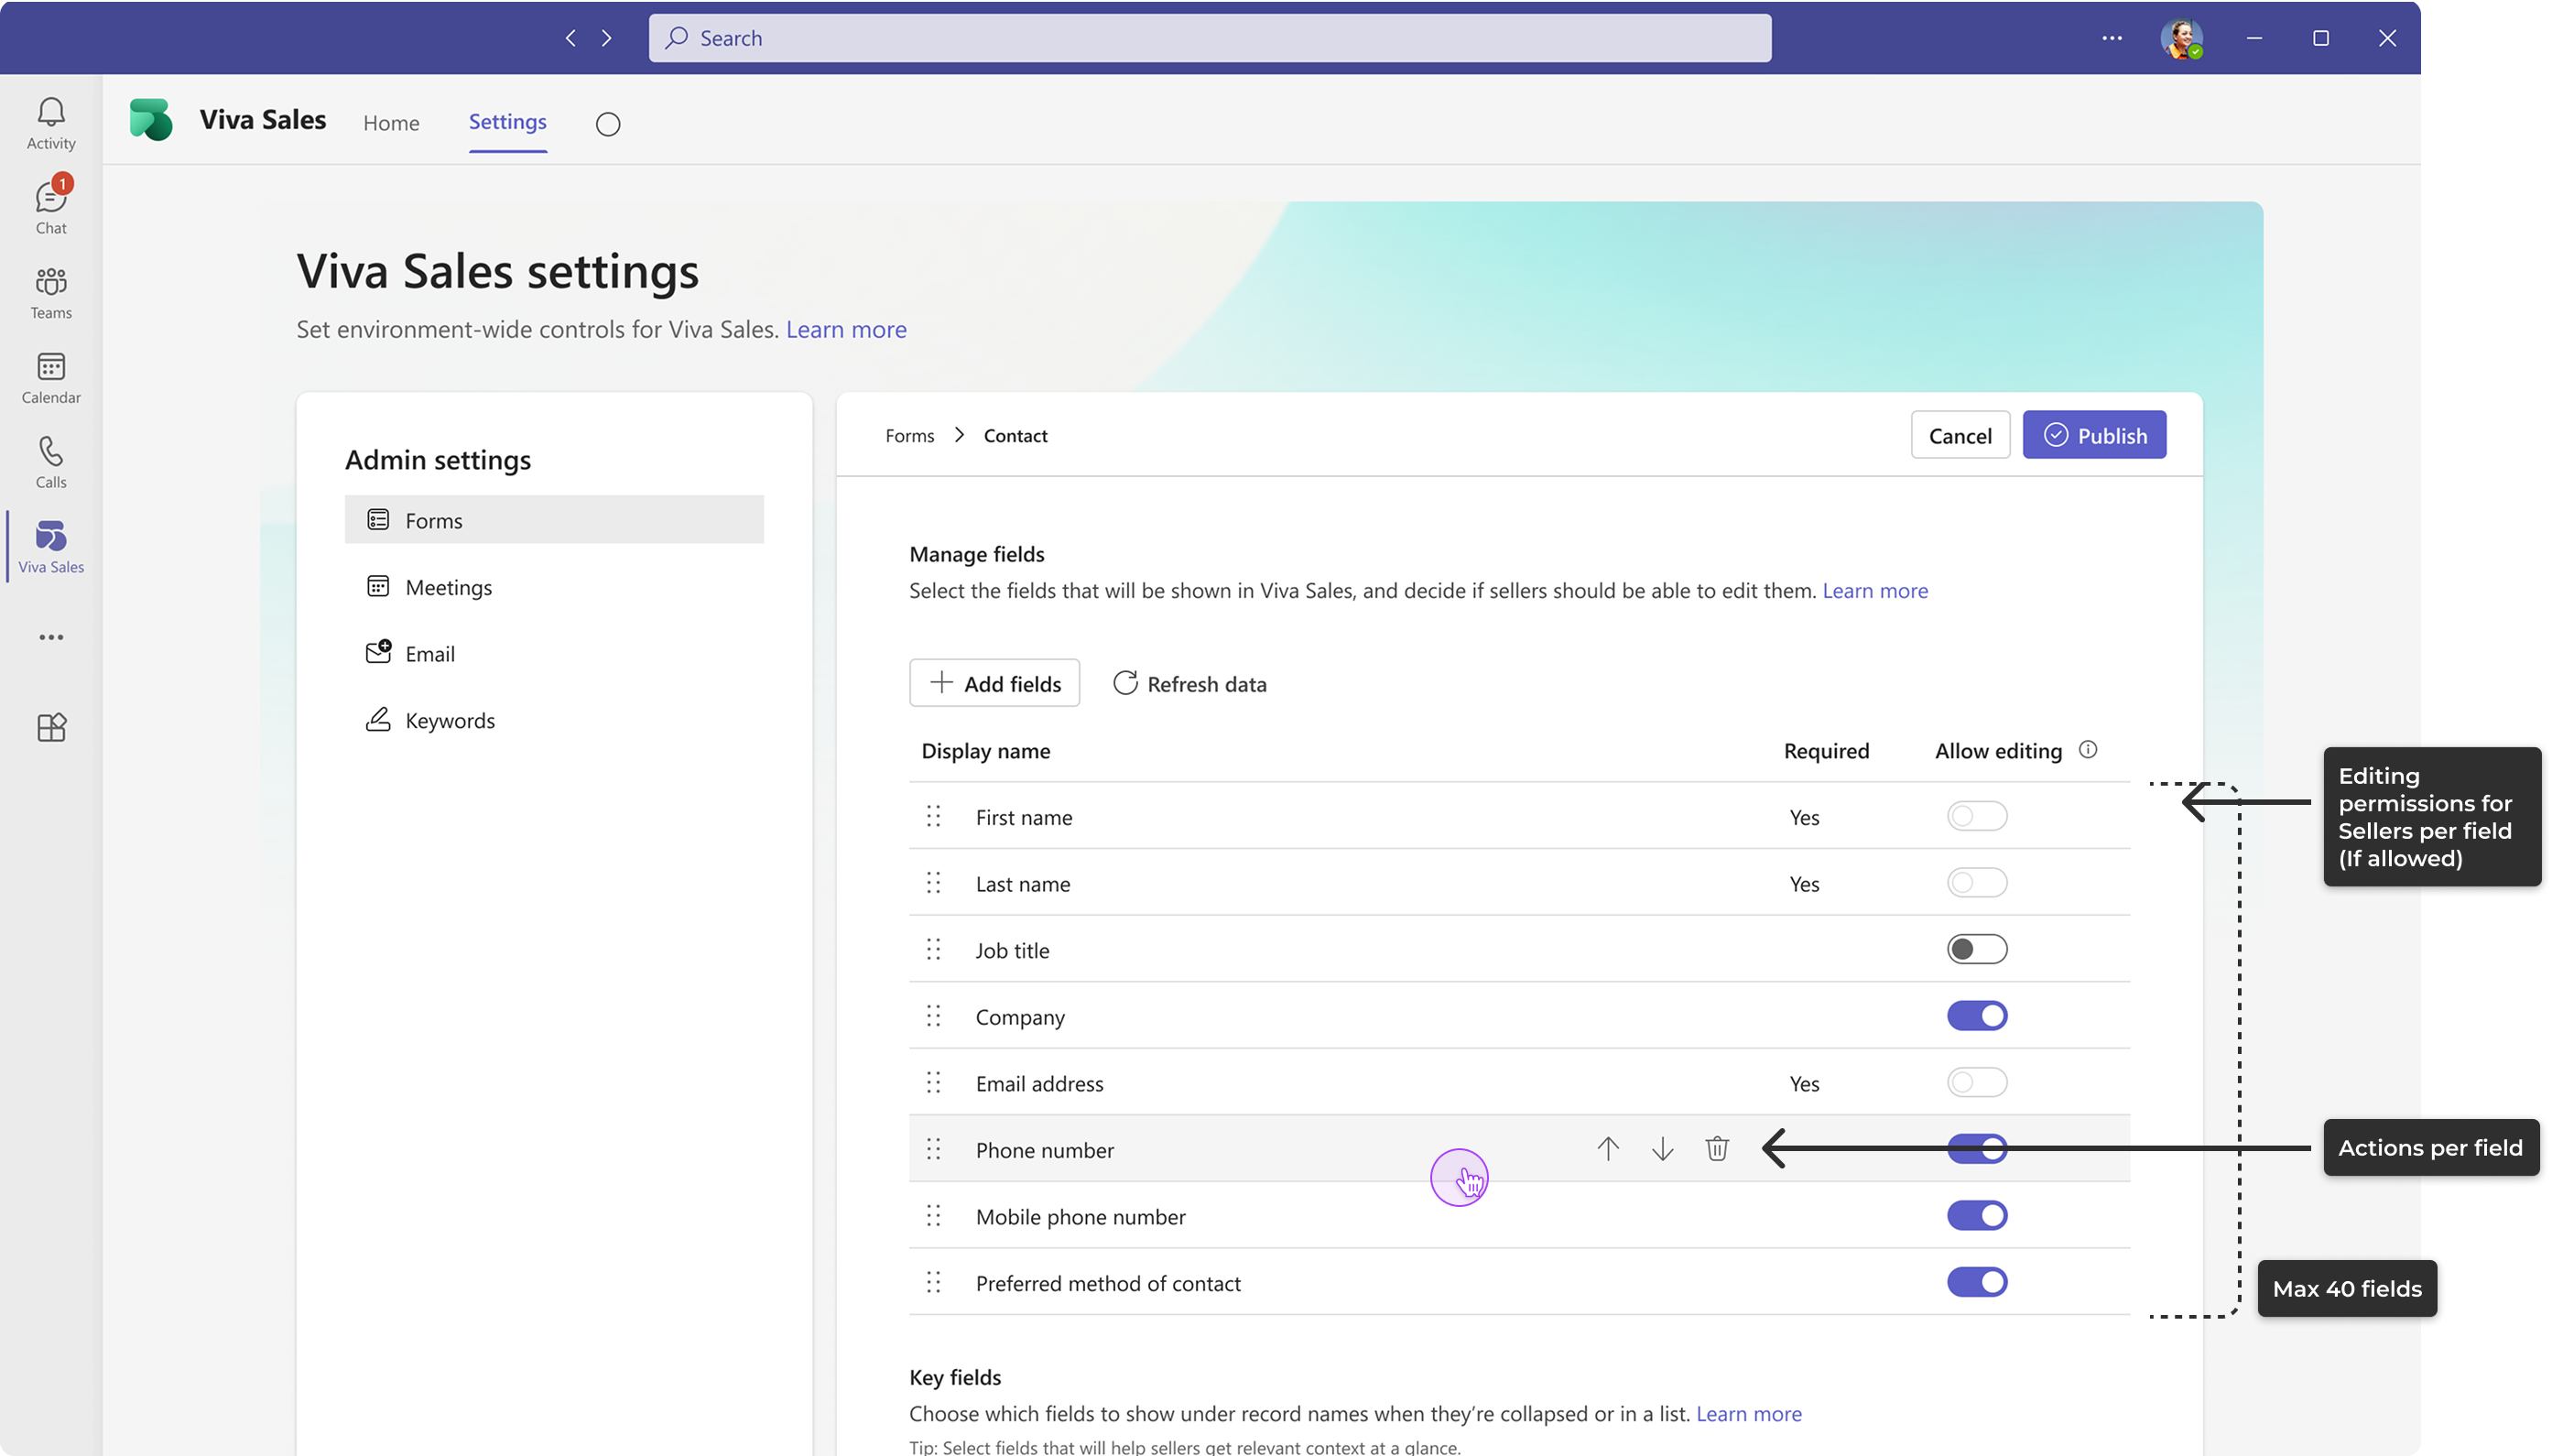Switch to the Home tab
2552x1456 pixels.
pyautogui.click(x=391, y=123)
